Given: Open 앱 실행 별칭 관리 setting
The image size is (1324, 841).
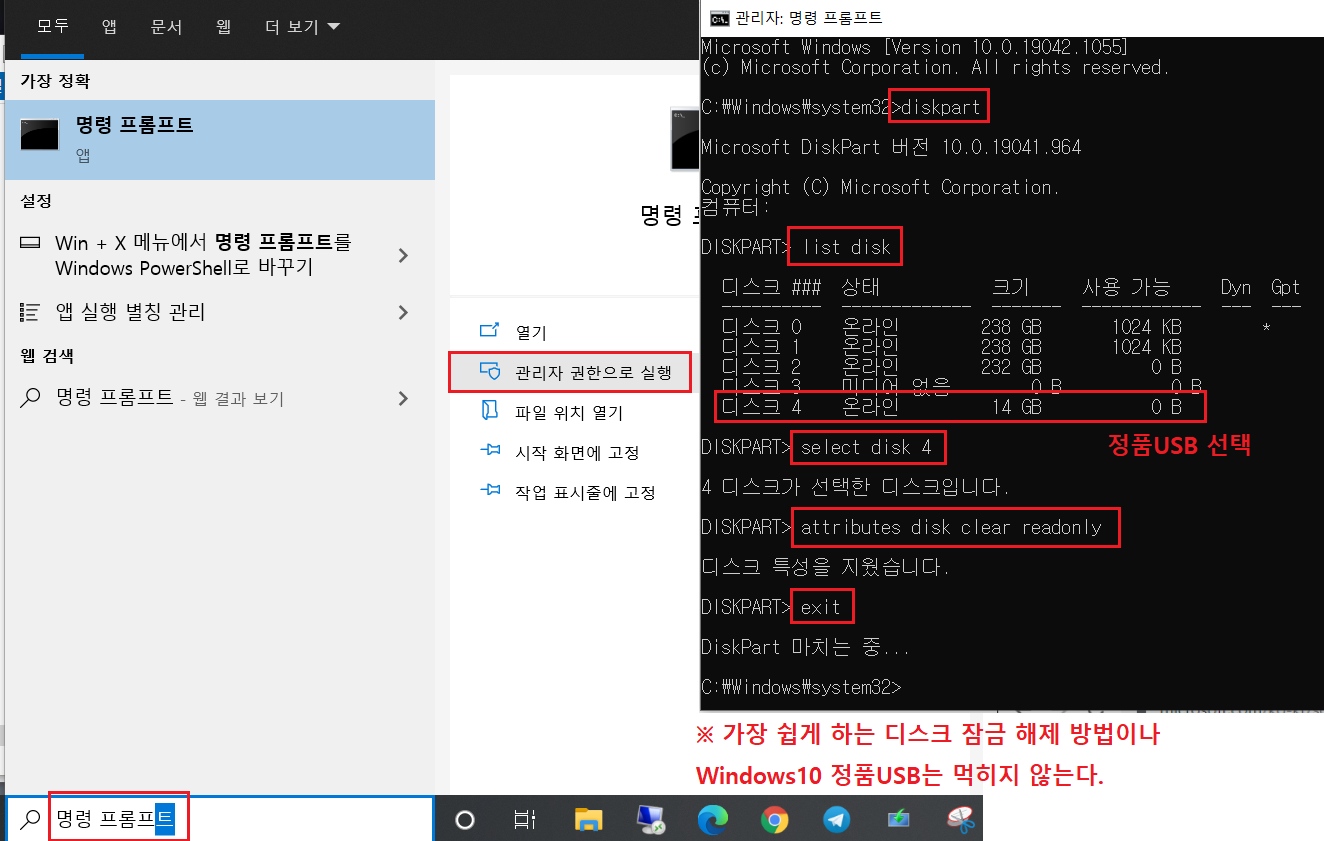Looking at the screenshot, I should [130, 312].
